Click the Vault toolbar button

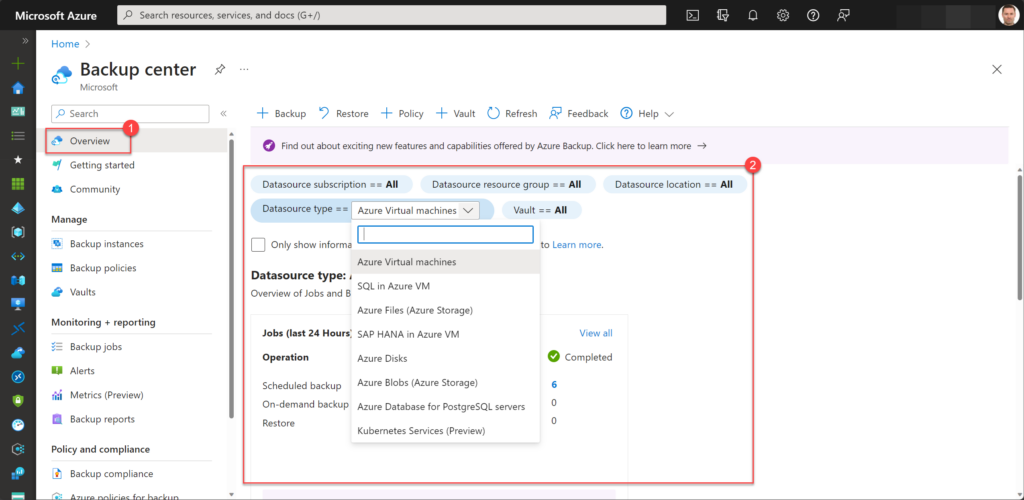click(x=455, y=114)
